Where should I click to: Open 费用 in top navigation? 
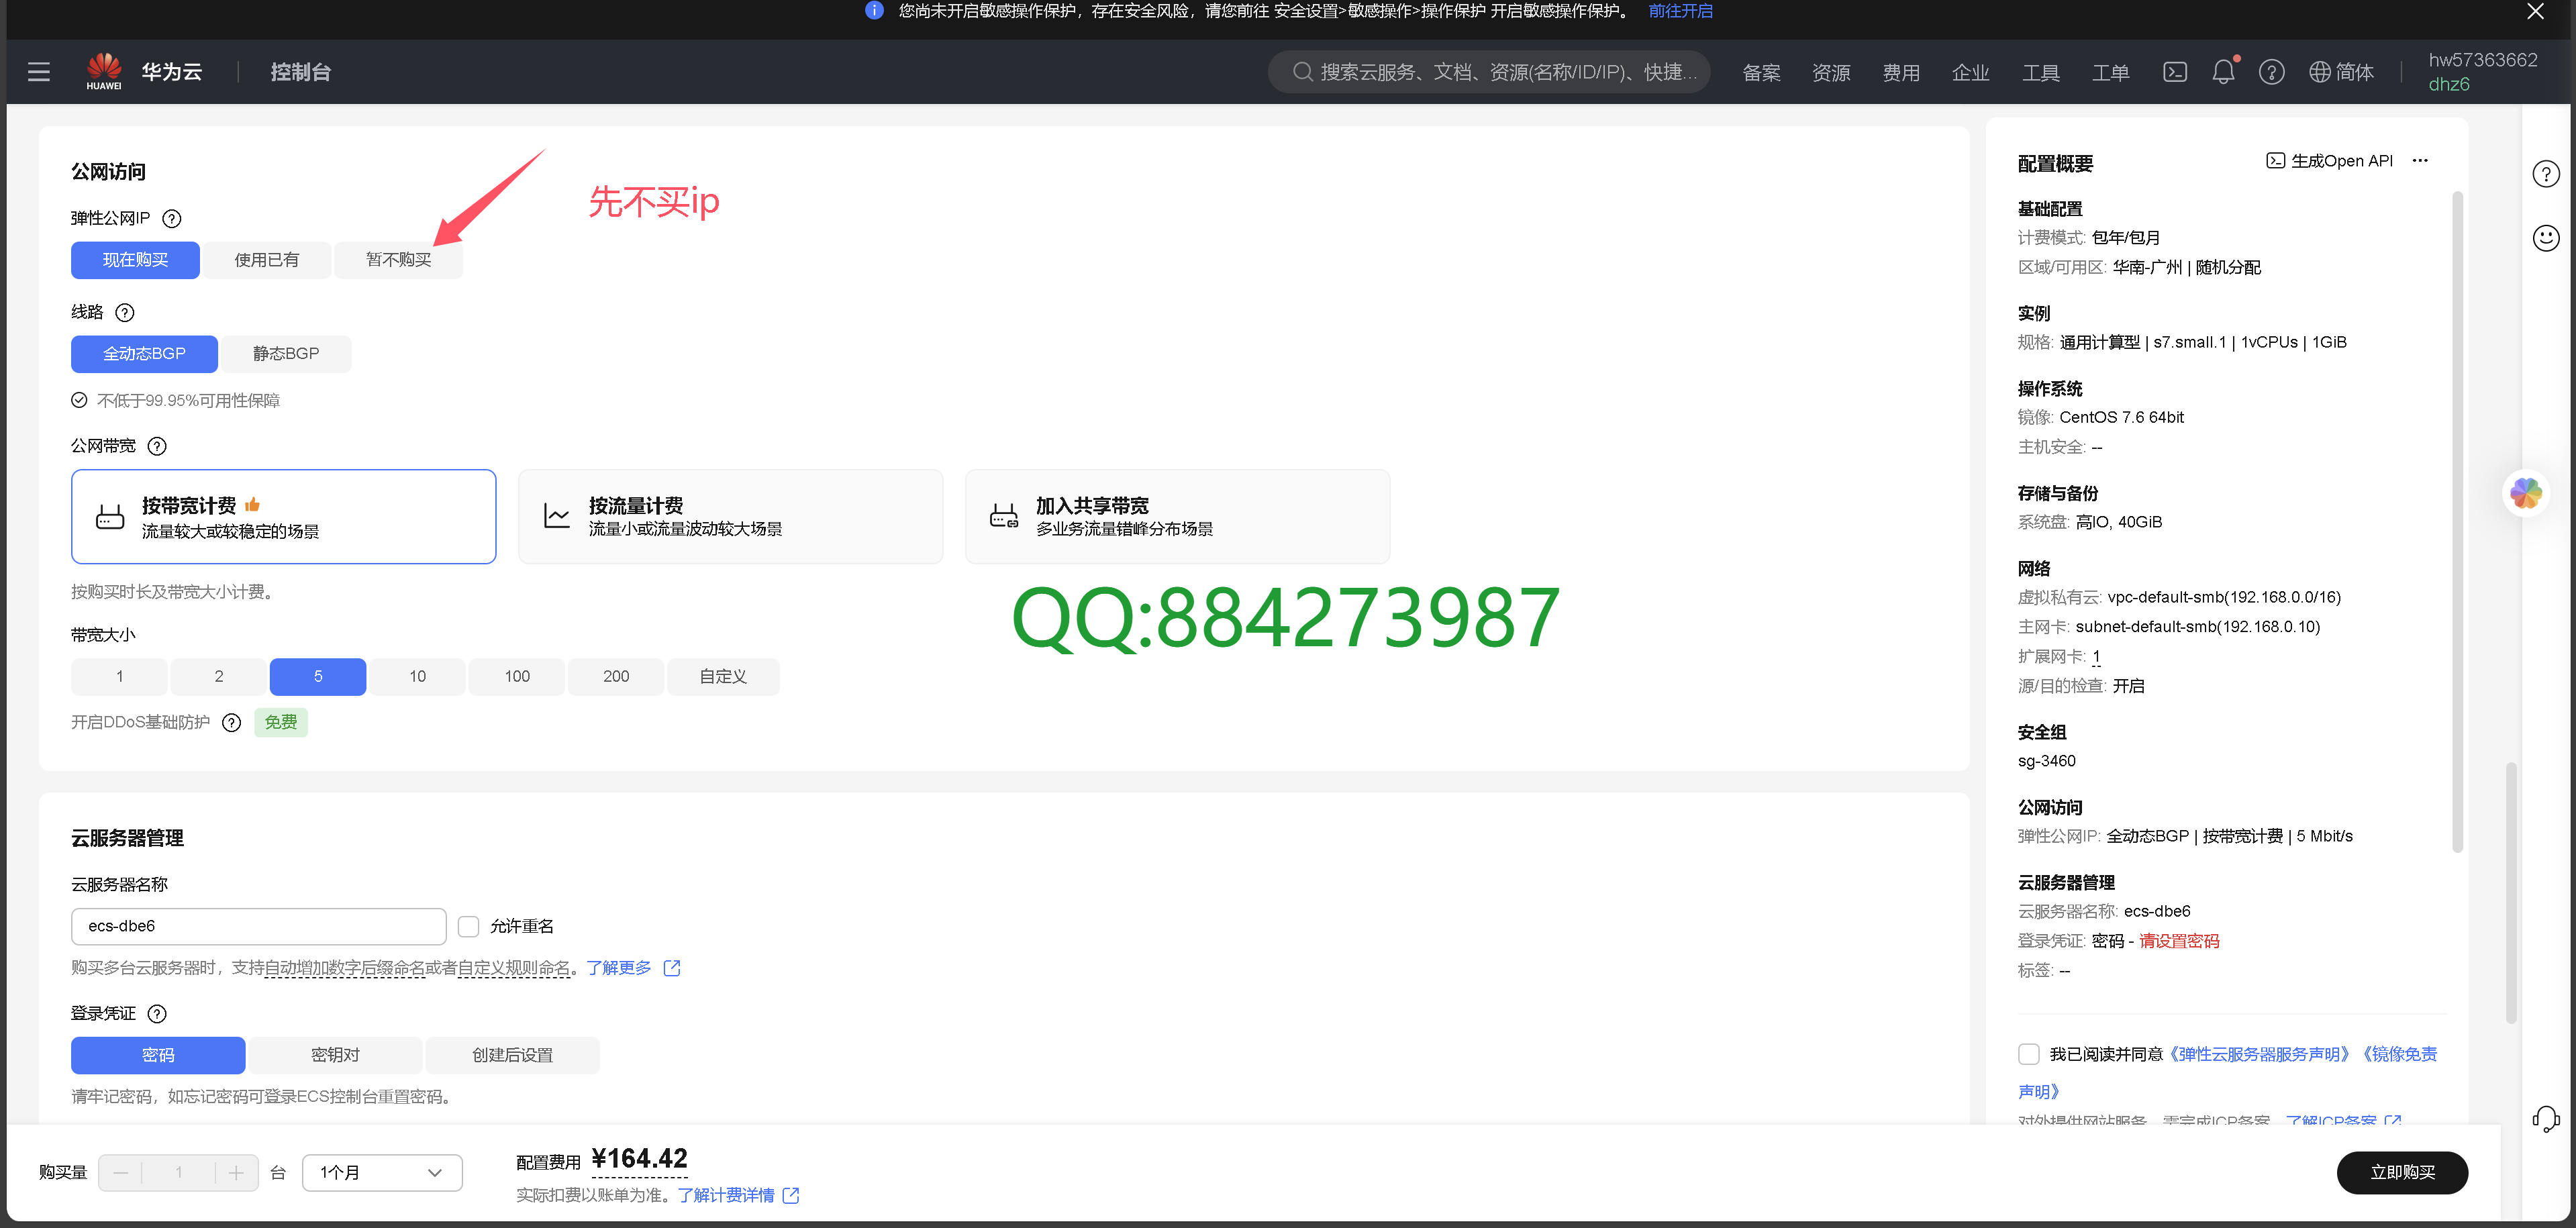pyautogui.click(x=1901, y=73)
